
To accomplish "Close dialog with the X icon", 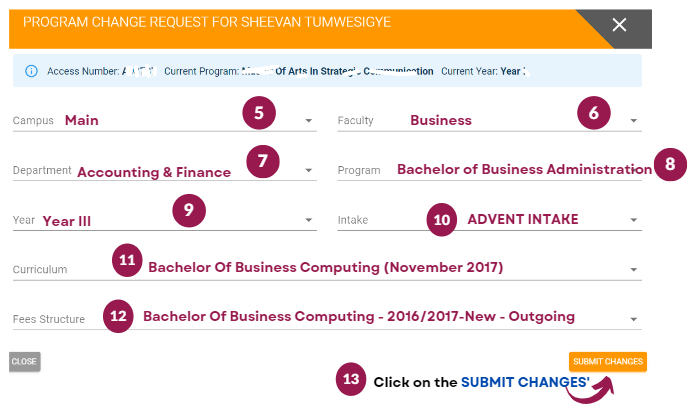I will 619,25.
